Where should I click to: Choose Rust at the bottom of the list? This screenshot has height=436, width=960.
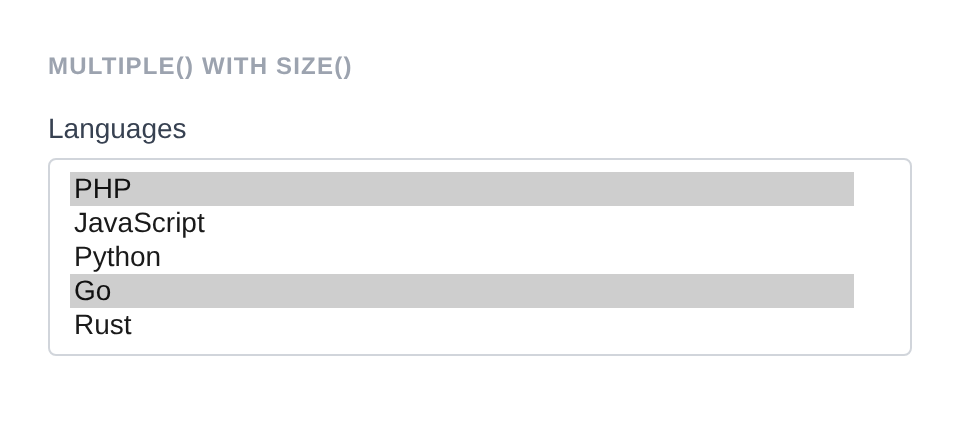[461, 325]
